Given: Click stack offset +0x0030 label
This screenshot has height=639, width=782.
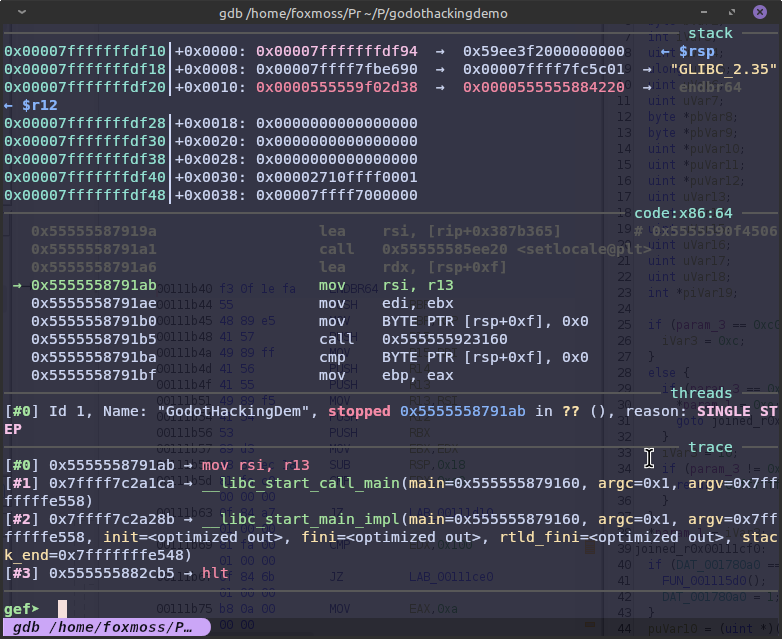Looking at the screenshot, I should 210,177.
